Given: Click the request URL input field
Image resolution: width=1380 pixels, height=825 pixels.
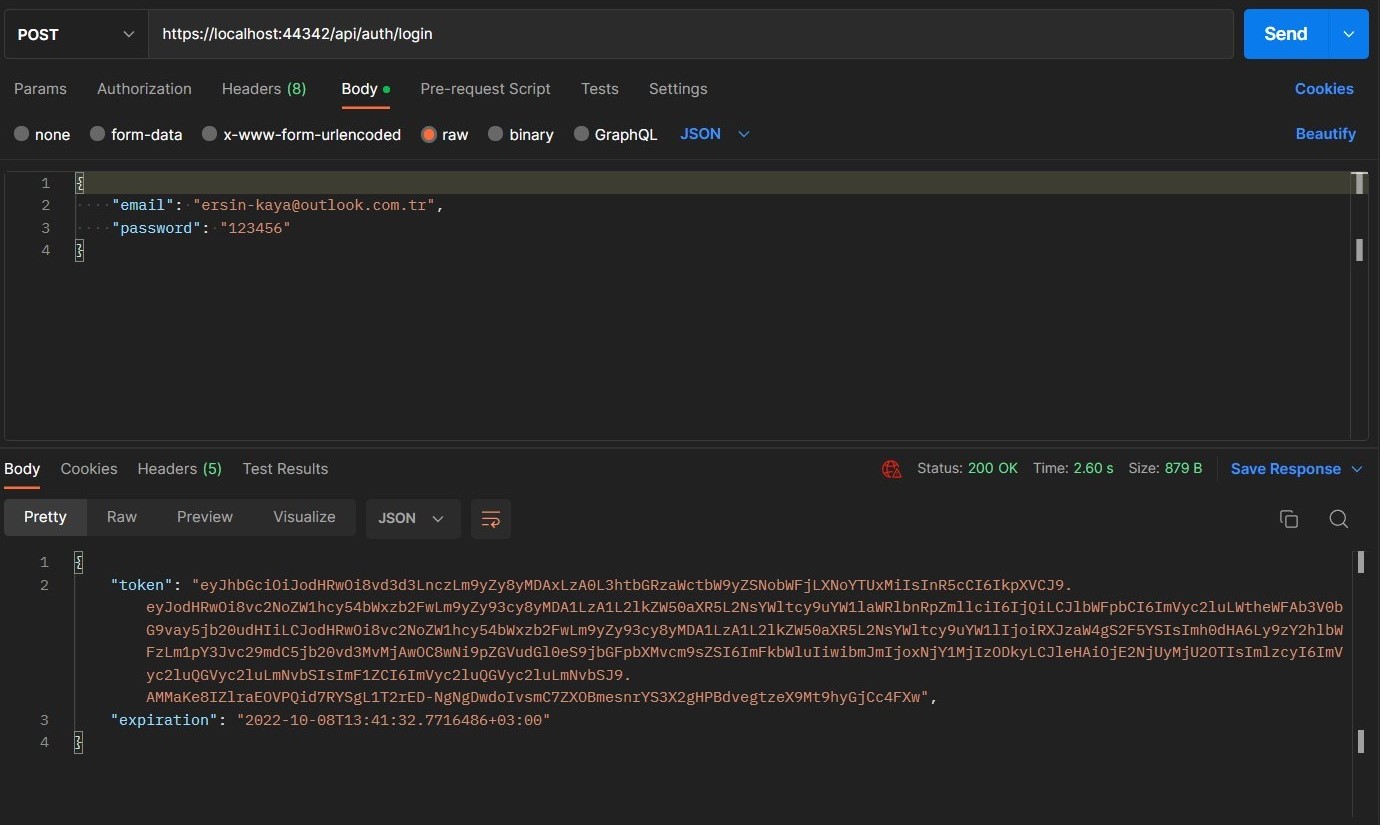Looking at the screenshot, I should [600, 34].
